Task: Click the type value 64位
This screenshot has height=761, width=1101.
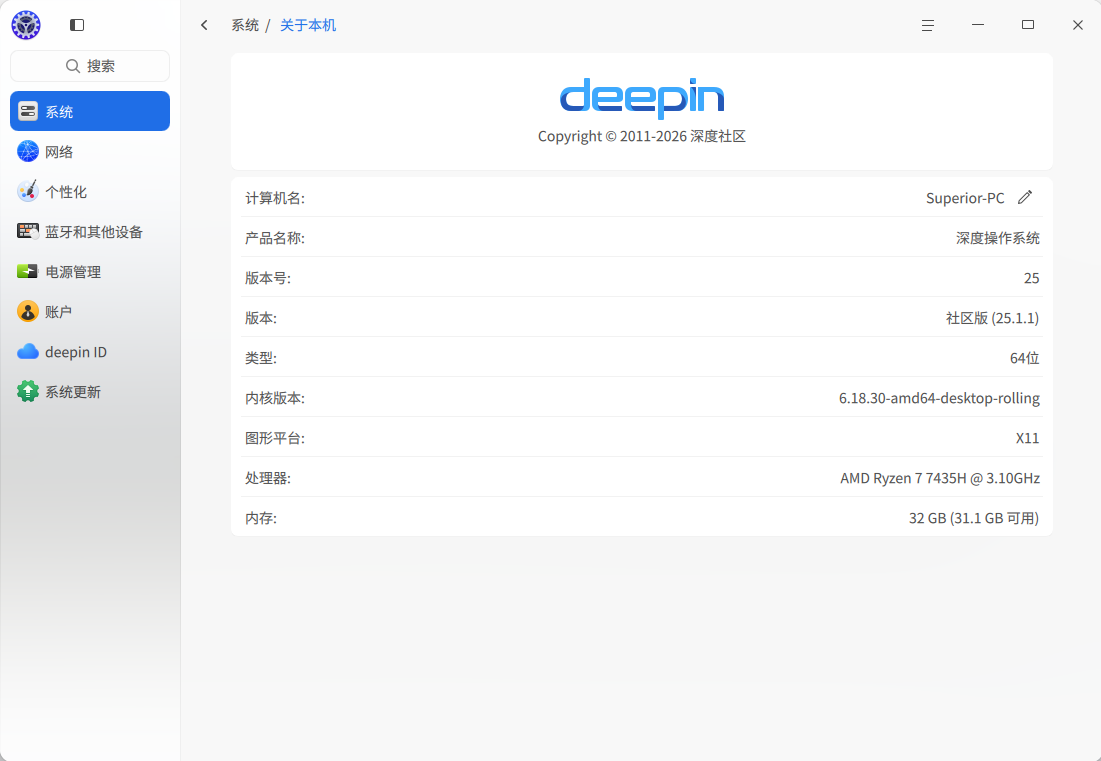Action: [x=1024, y=358]
